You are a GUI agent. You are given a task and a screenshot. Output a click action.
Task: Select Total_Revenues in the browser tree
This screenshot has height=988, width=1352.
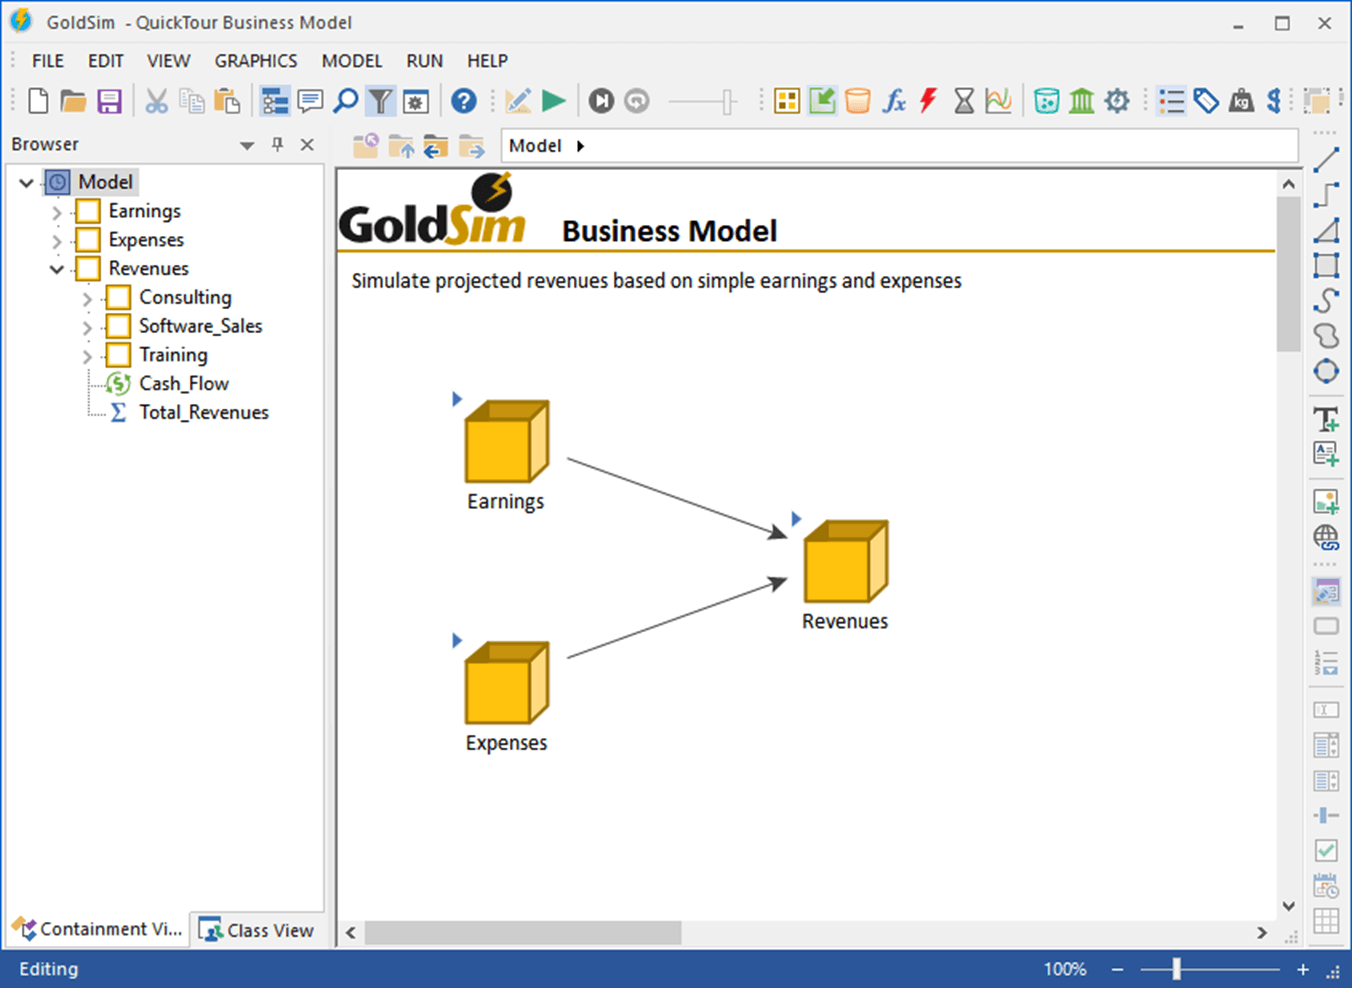pyautogui.click(x=204, y=412)
